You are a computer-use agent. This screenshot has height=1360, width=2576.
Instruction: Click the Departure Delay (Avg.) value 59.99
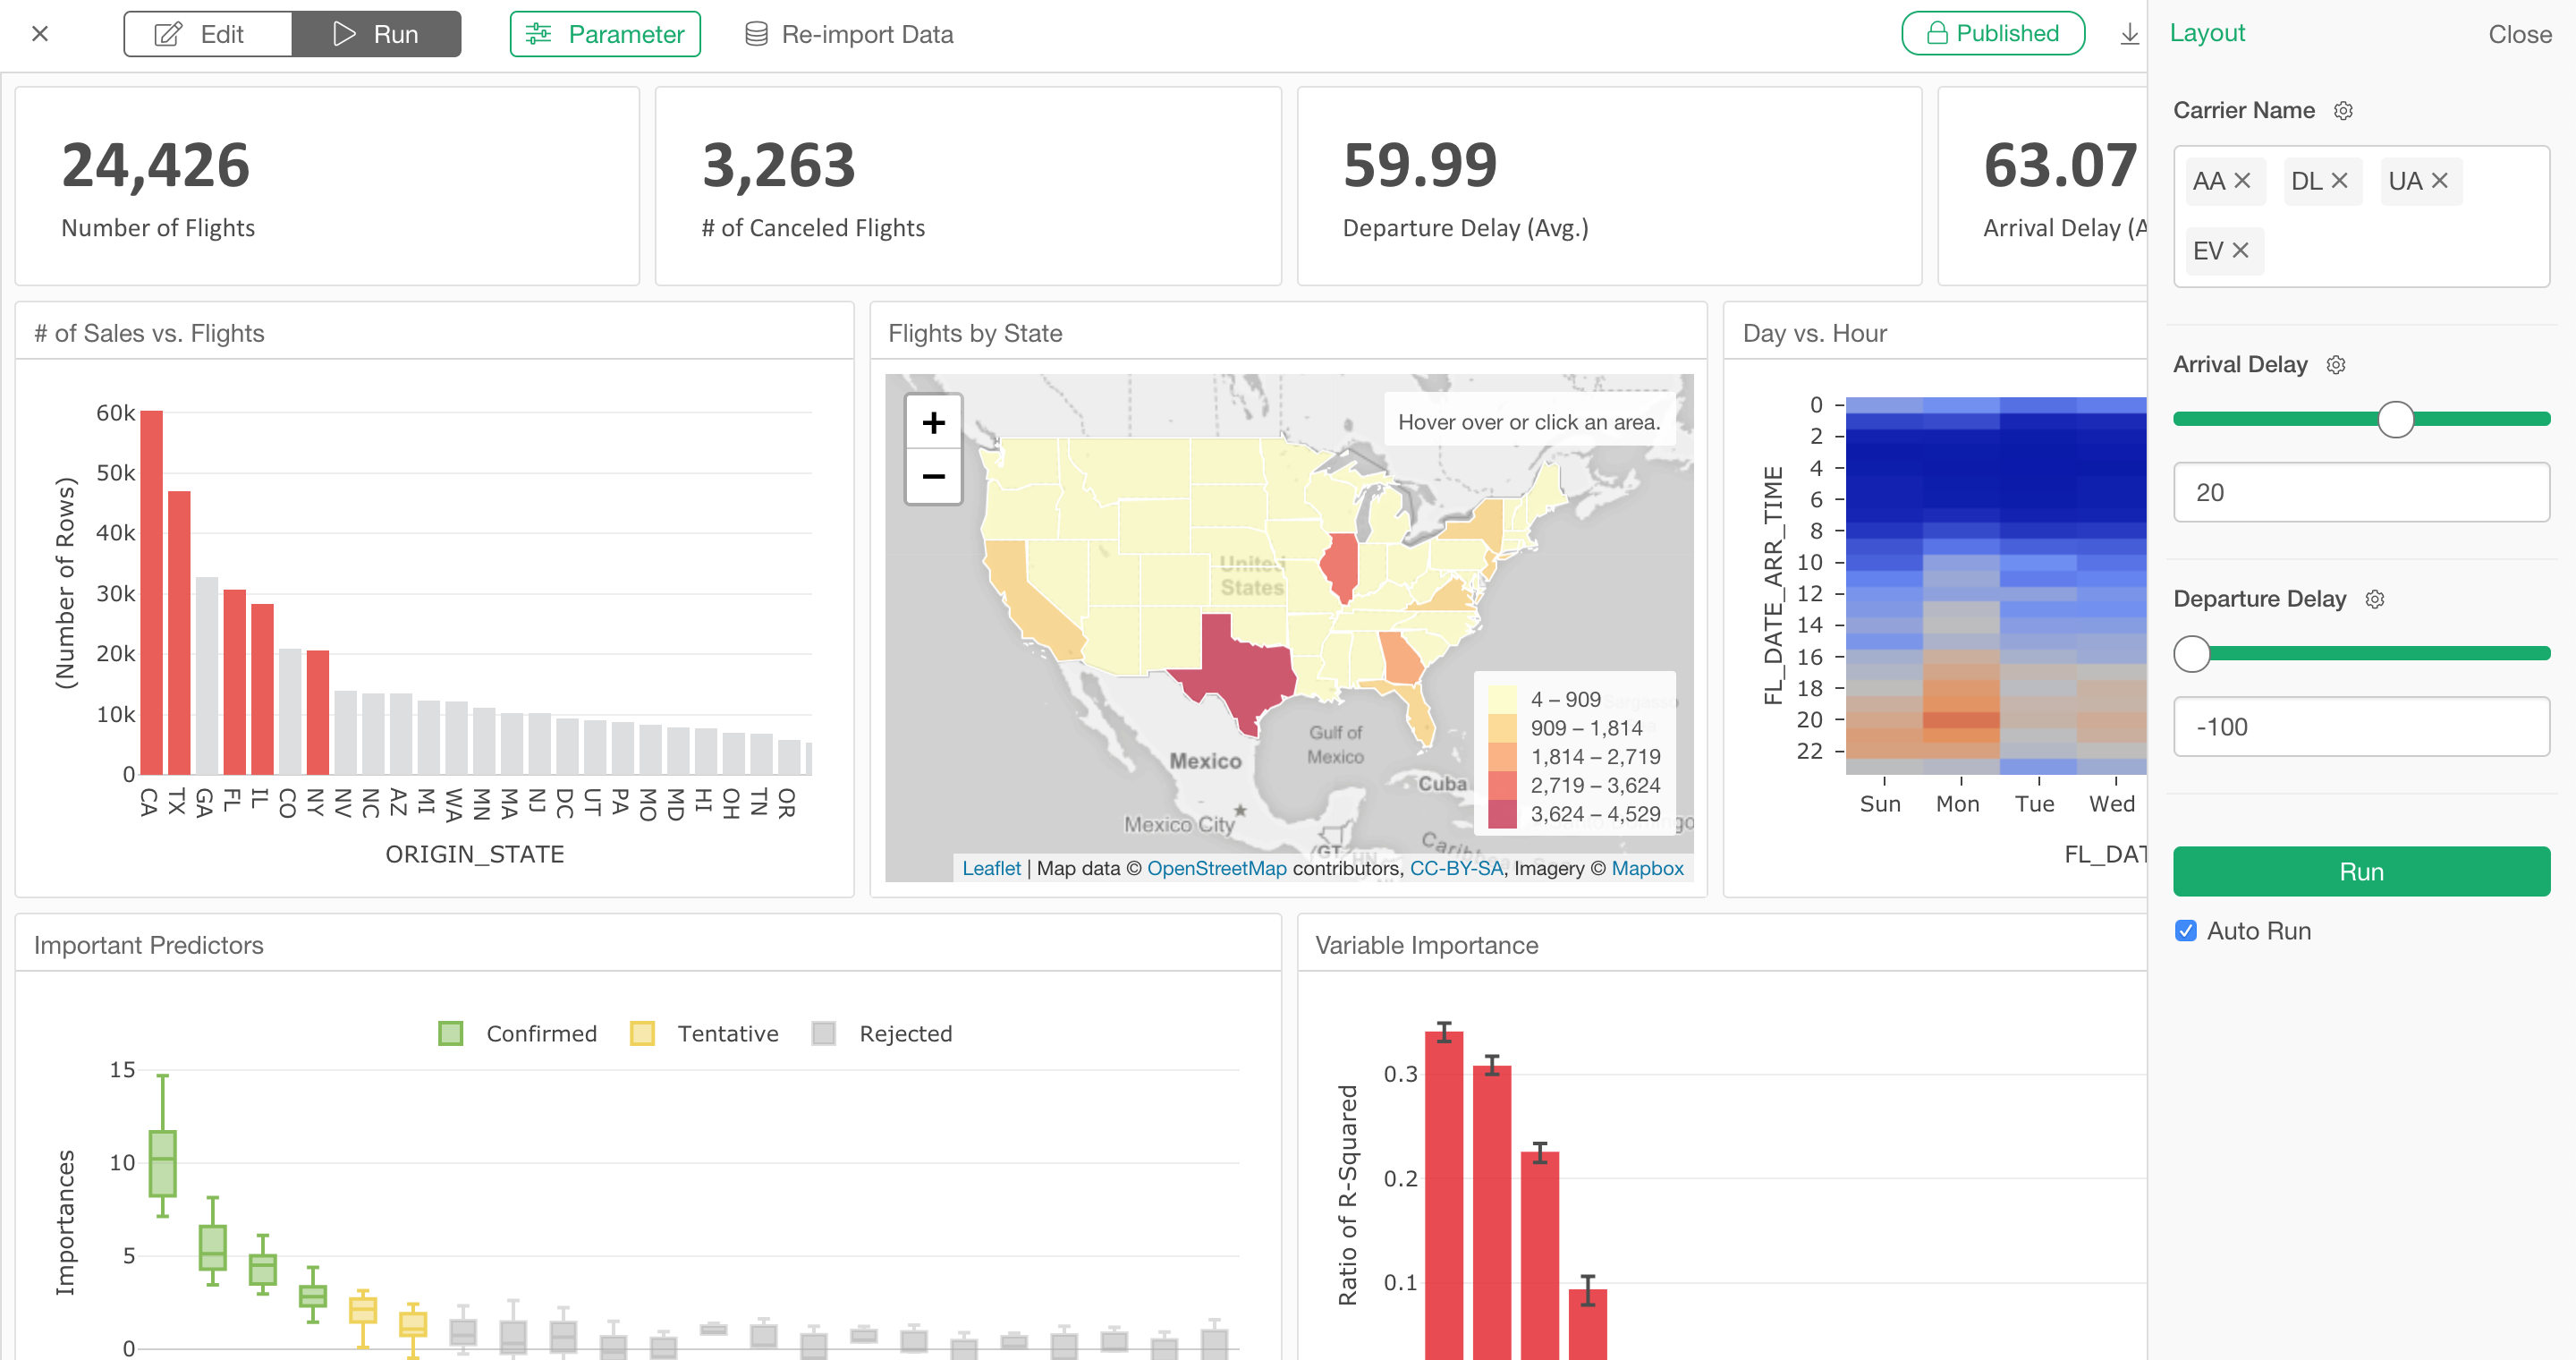(x=1419, y=165)
